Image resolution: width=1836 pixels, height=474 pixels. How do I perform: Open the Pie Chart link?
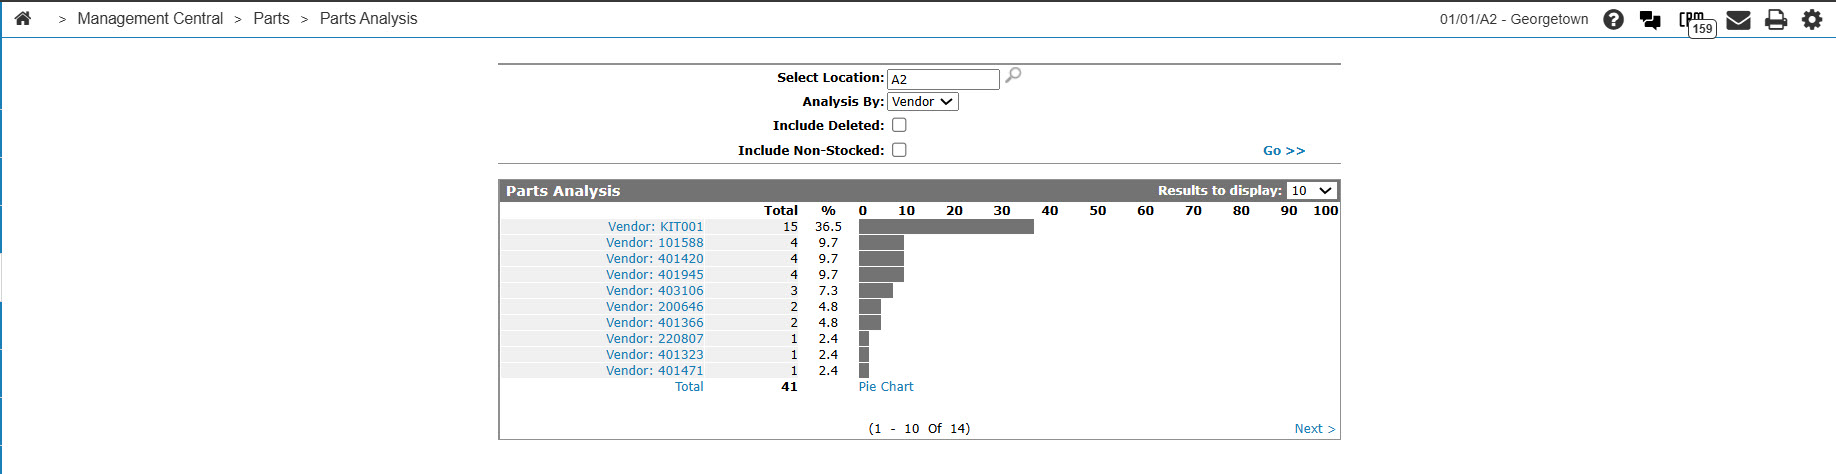886,387
